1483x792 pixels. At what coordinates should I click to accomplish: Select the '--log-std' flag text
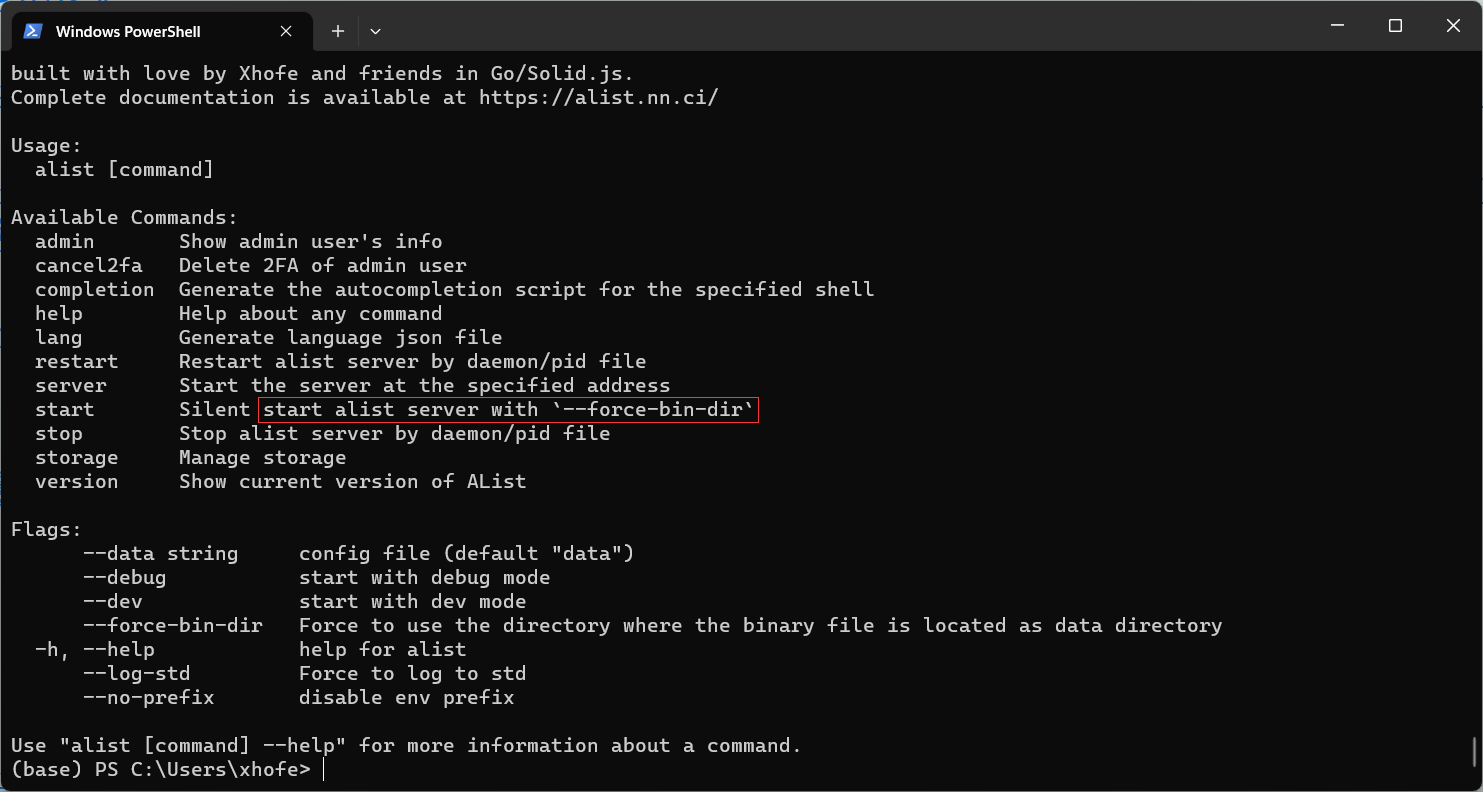[135, 673]
